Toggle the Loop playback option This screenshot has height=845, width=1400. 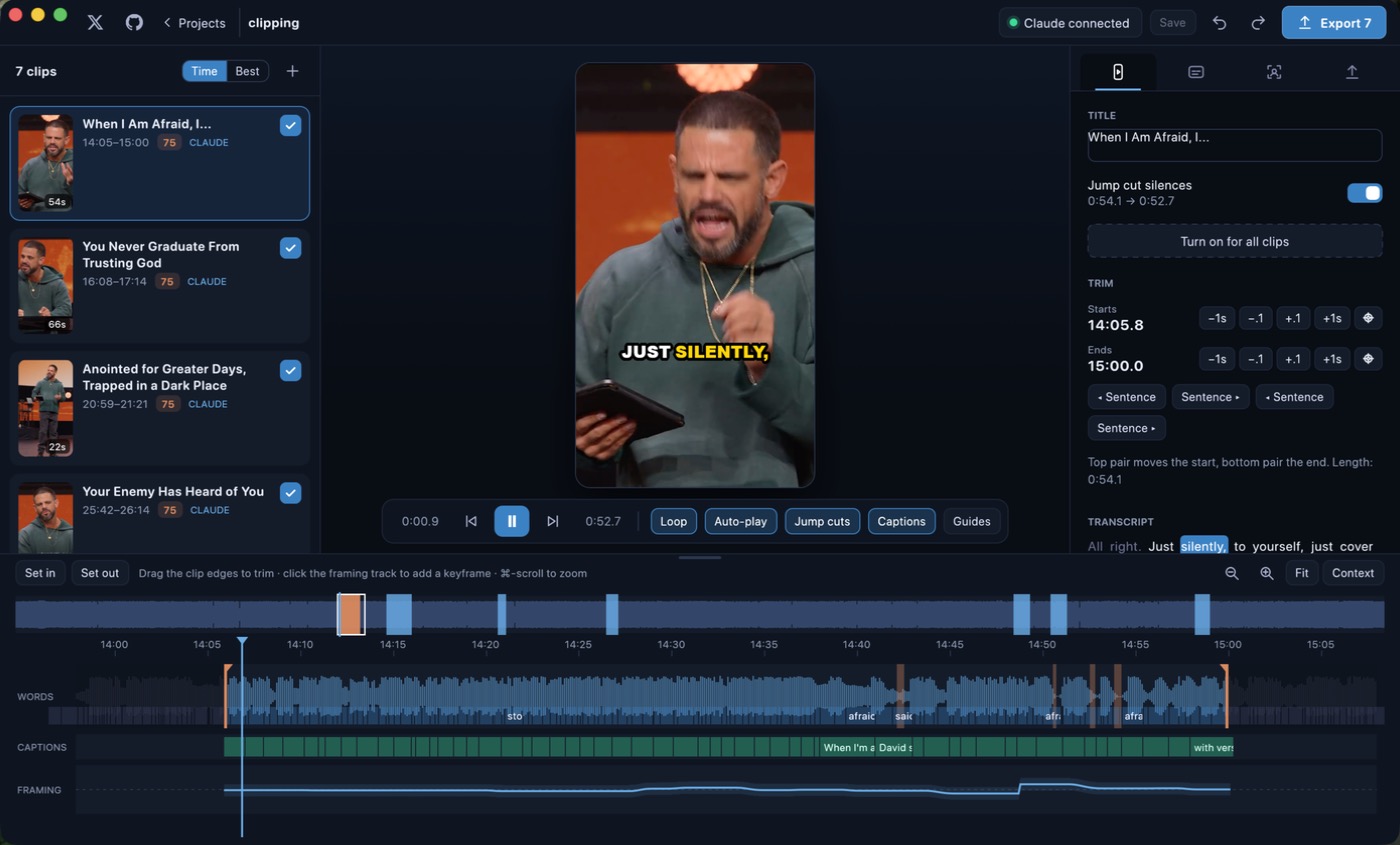(x=674, y=521)
